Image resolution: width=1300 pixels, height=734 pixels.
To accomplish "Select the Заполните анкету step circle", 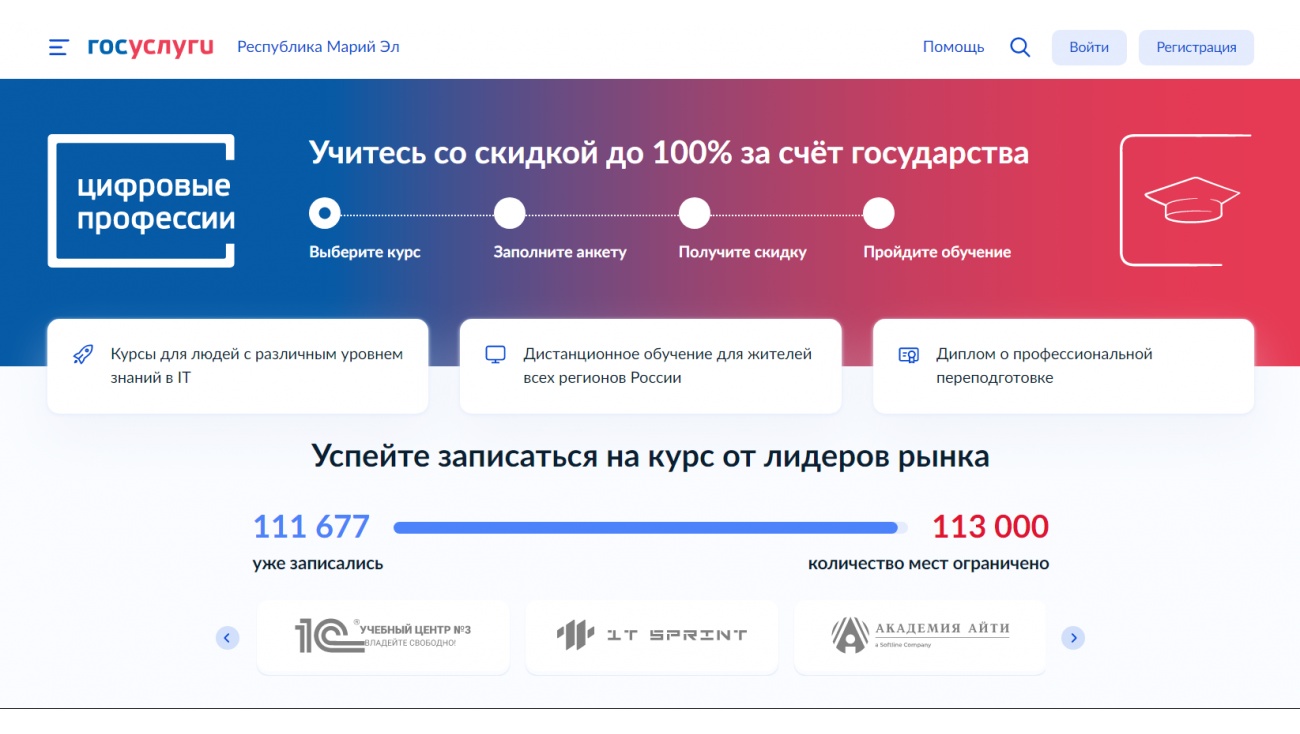I will [509, 211].
